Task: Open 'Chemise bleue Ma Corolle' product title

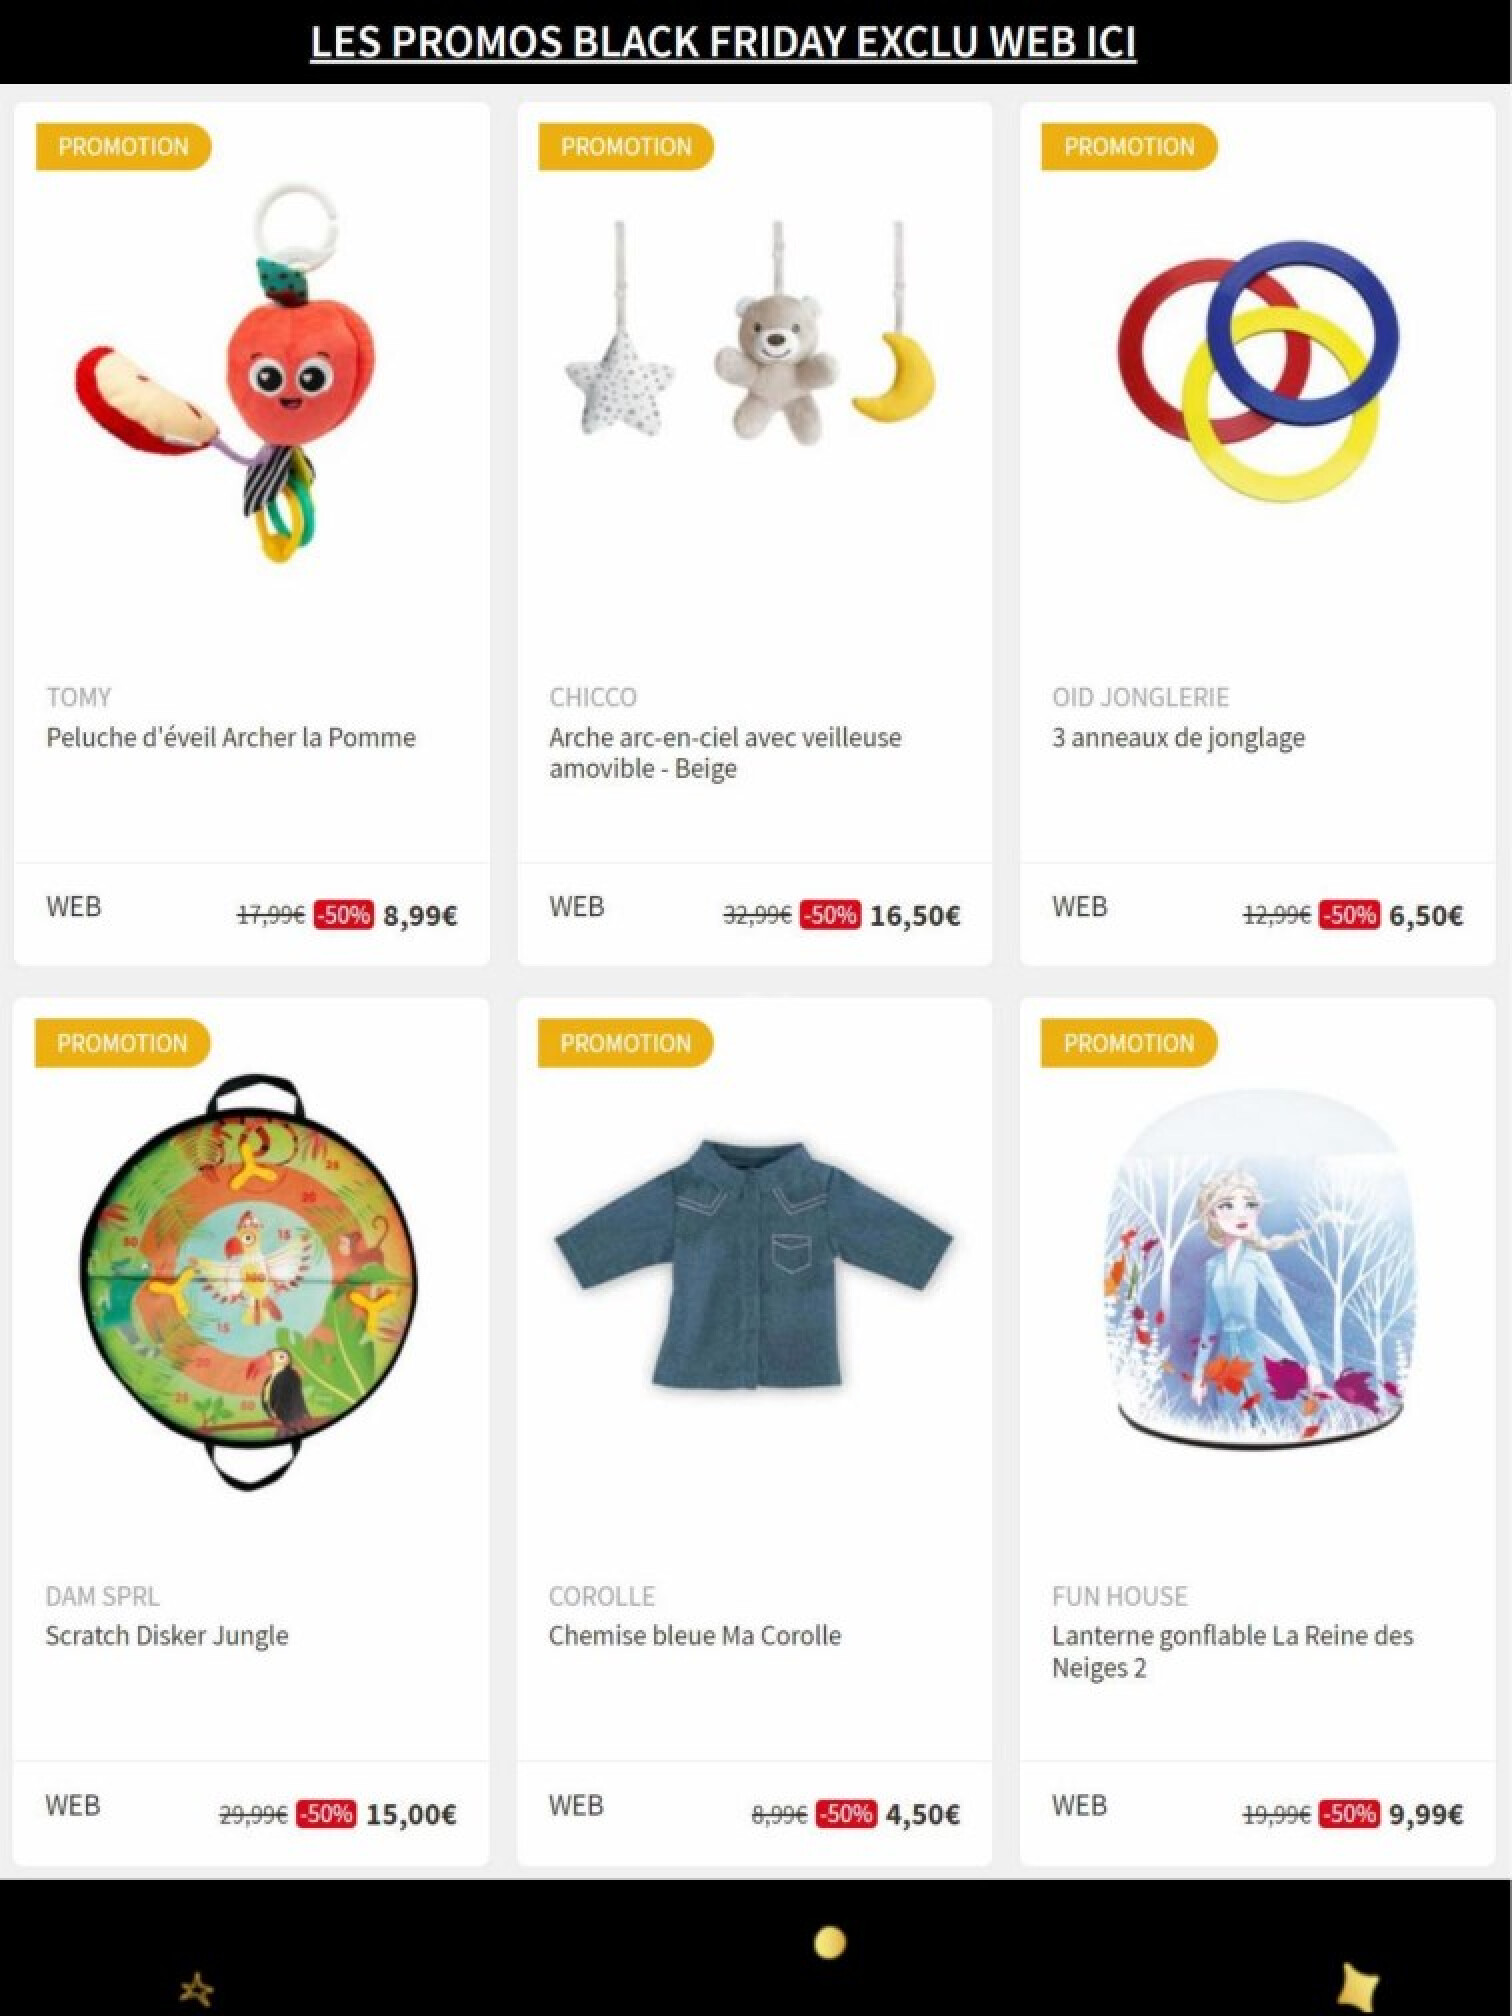Action: (695, 1636)
